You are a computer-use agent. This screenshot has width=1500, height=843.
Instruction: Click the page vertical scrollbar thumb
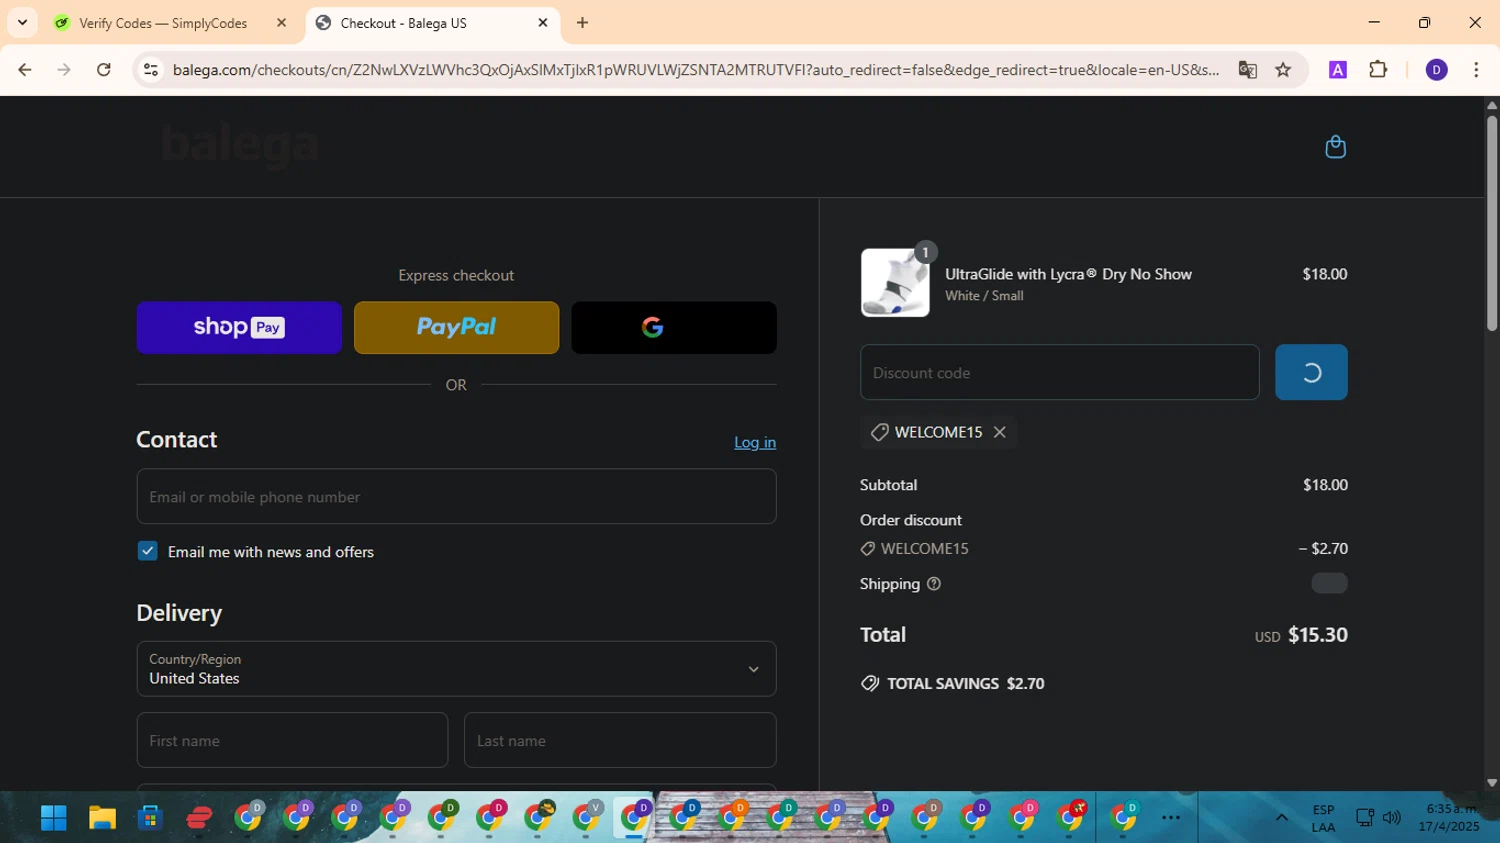1492,222
